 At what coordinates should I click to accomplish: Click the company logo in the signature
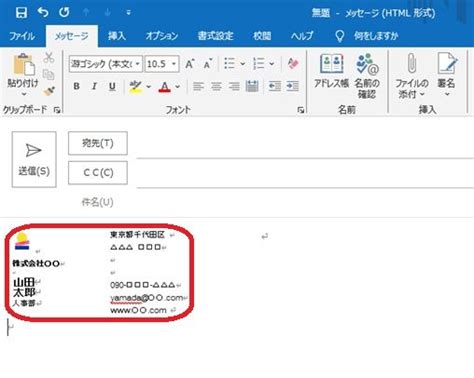[x=22, y=241]
